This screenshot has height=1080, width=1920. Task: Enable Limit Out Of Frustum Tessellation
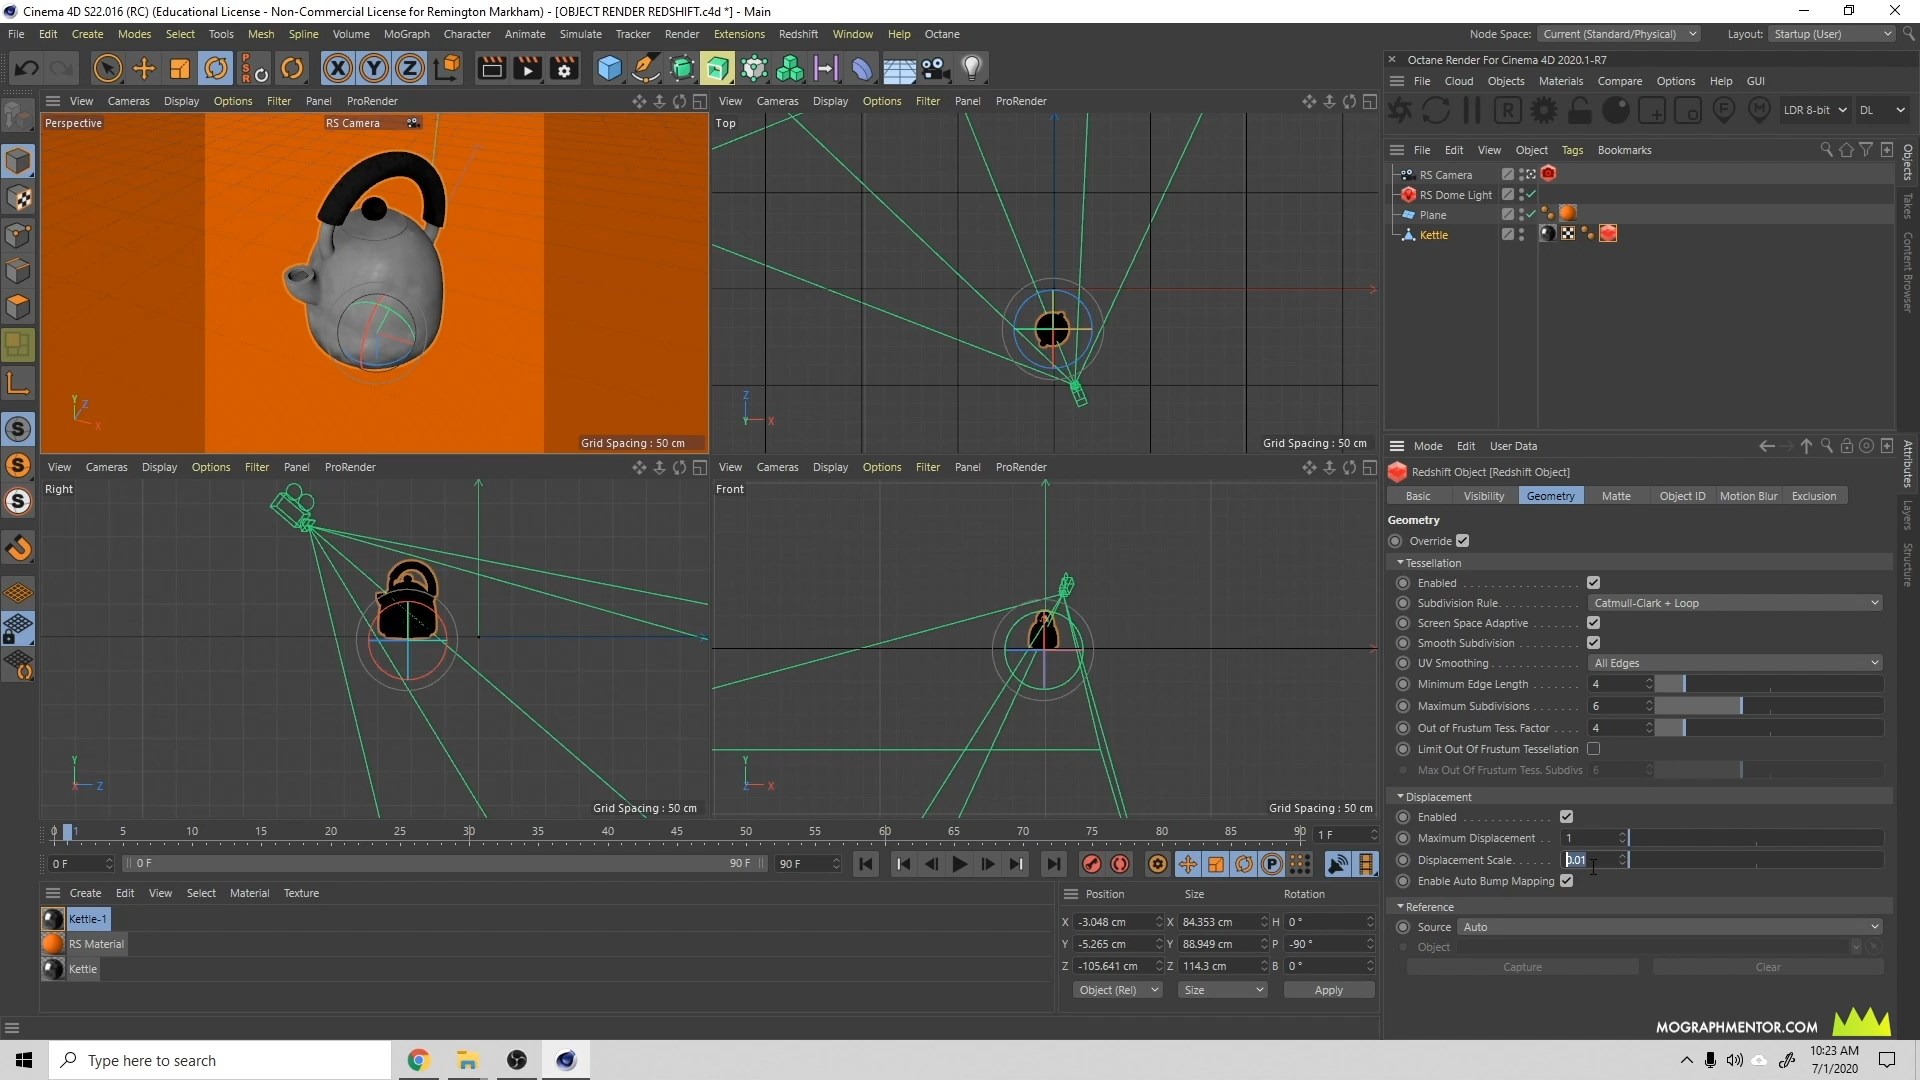pos(1593,749)
